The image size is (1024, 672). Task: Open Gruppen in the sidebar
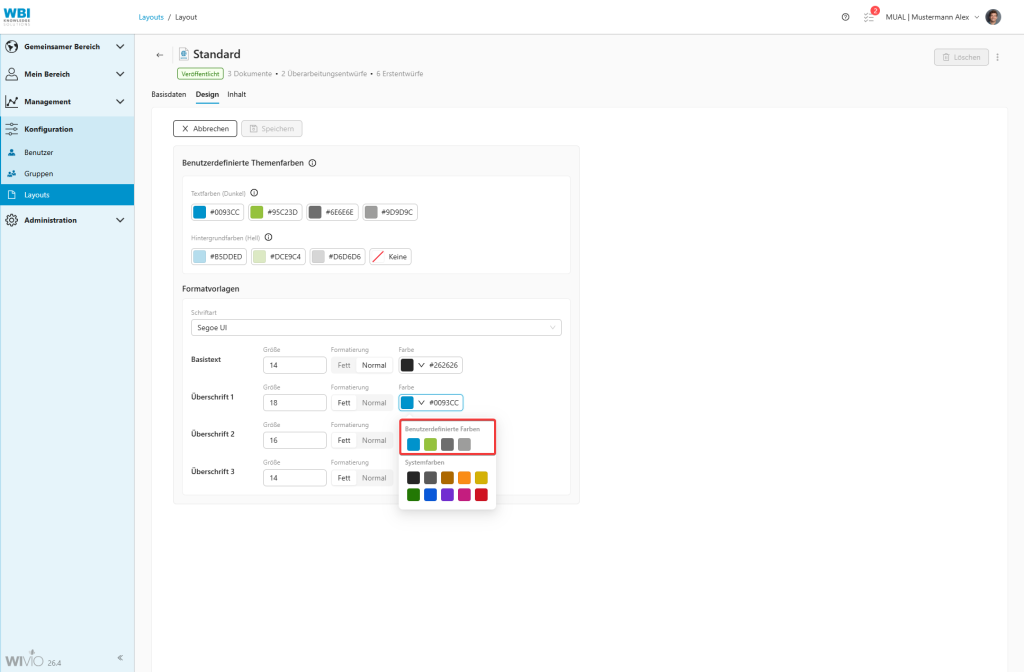click(67, 174)
